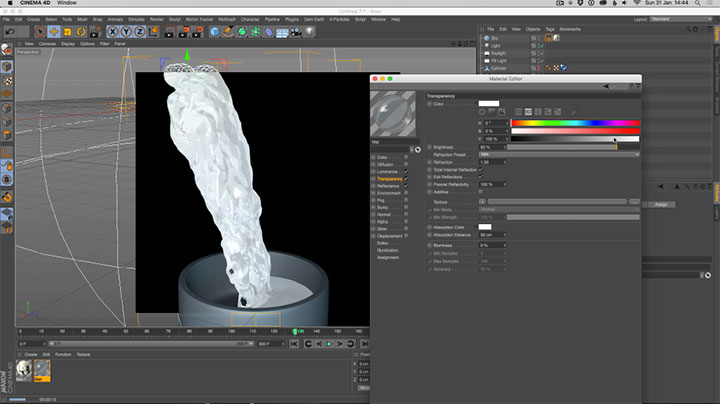Screen dimensions: 720x404
Task: Click the green generator object icon
Action: tap(242, 32)
